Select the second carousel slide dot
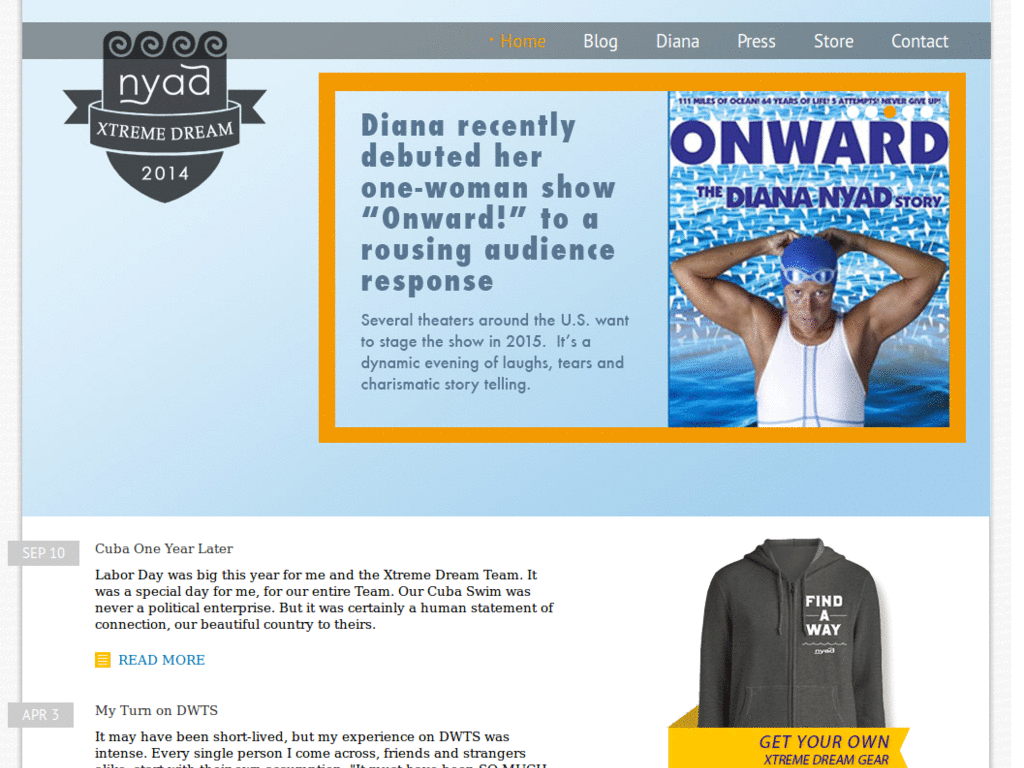1024x768 pixels. click(x=871, y=112)
